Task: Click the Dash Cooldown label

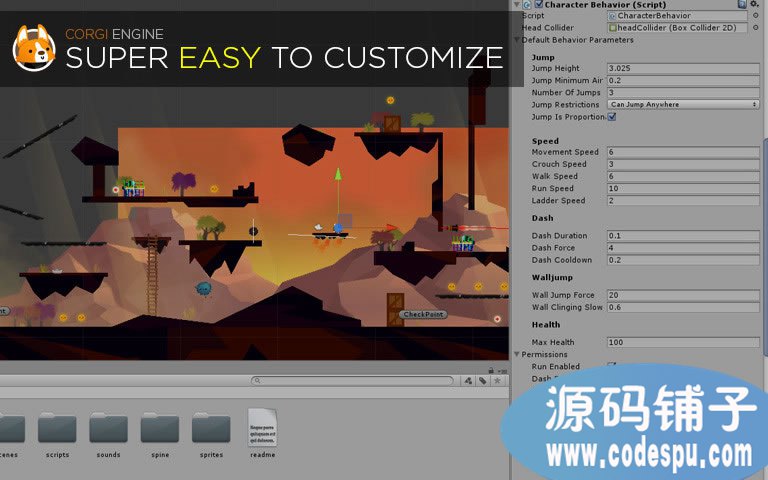Action: tap(562, 260)
